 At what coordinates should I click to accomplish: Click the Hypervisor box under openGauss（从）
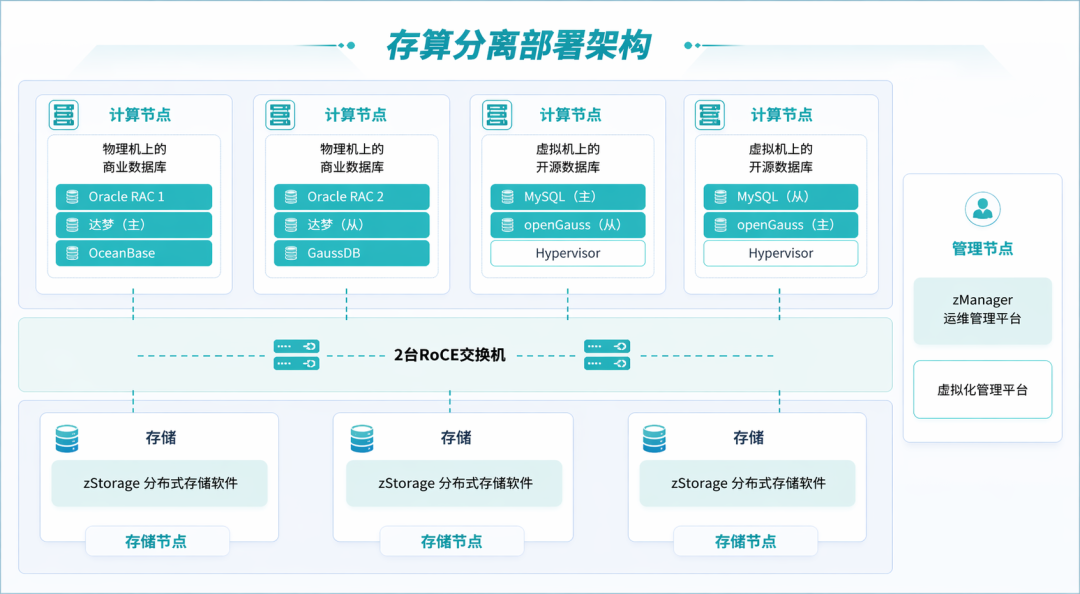(x=568, y=254)
